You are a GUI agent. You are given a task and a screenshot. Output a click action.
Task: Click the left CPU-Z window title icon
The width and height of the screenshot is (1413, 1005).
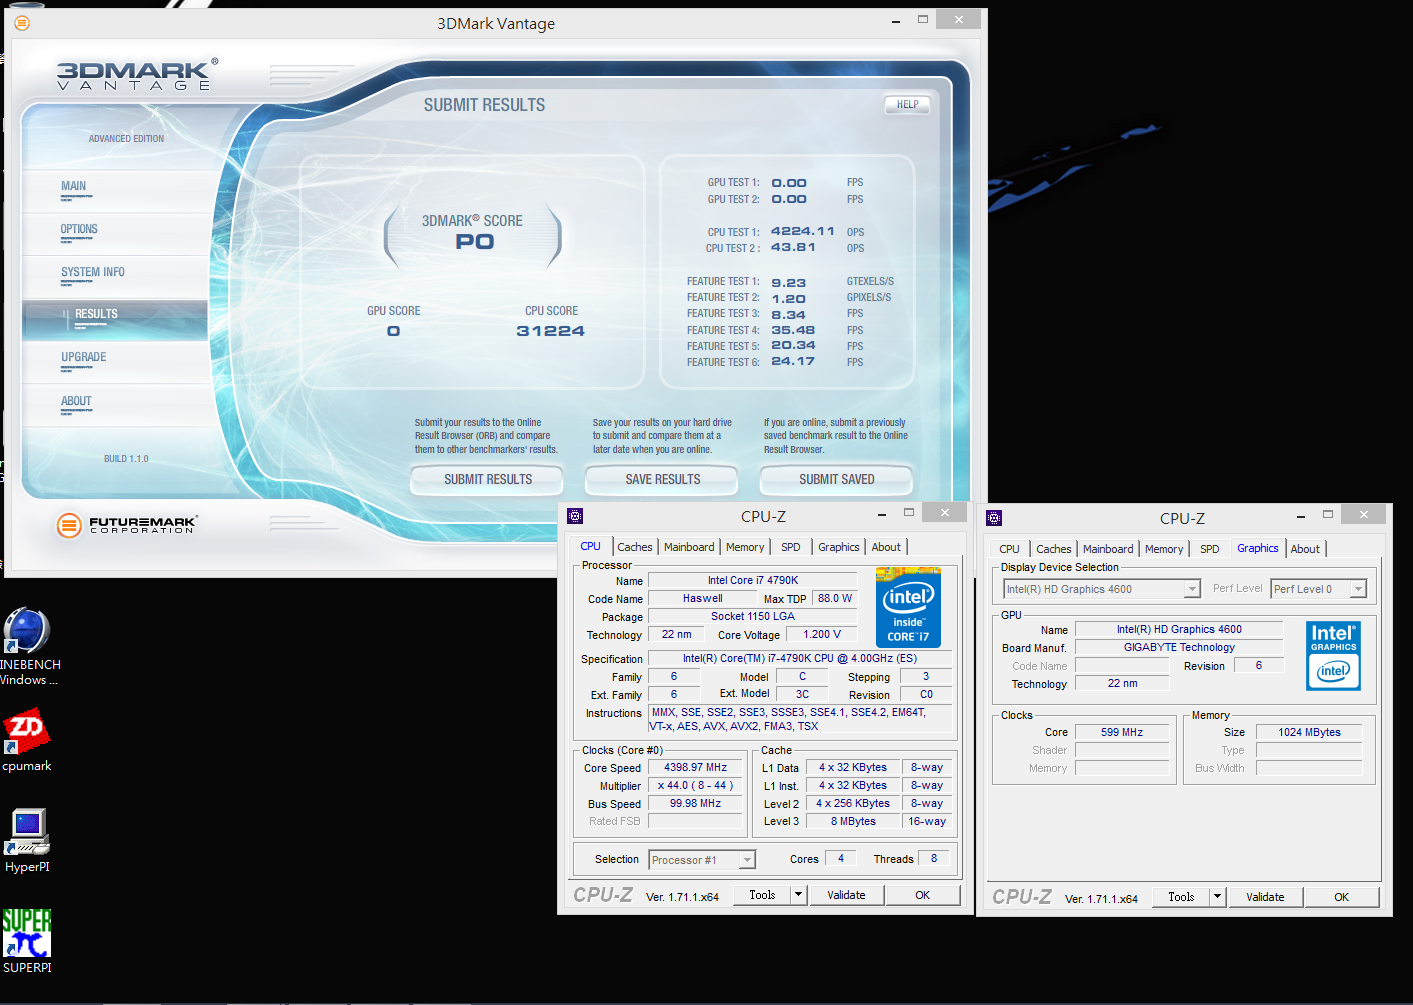pyautogui.click(x=575, y=516)
